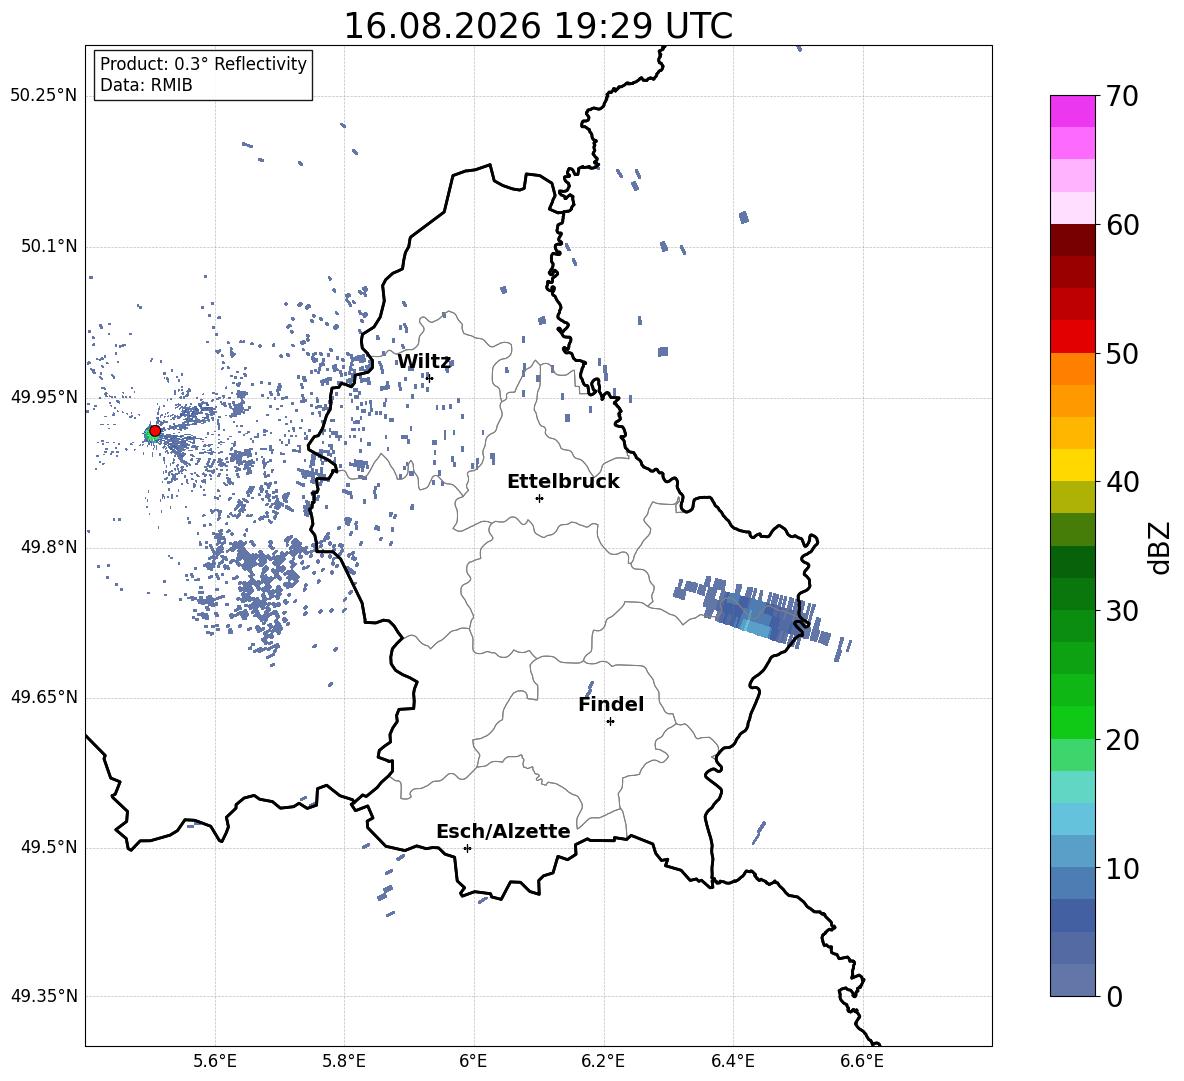
Task: Click the yellow 40 dBZ colorbar segment
Action: click(x=1072, y=465)
